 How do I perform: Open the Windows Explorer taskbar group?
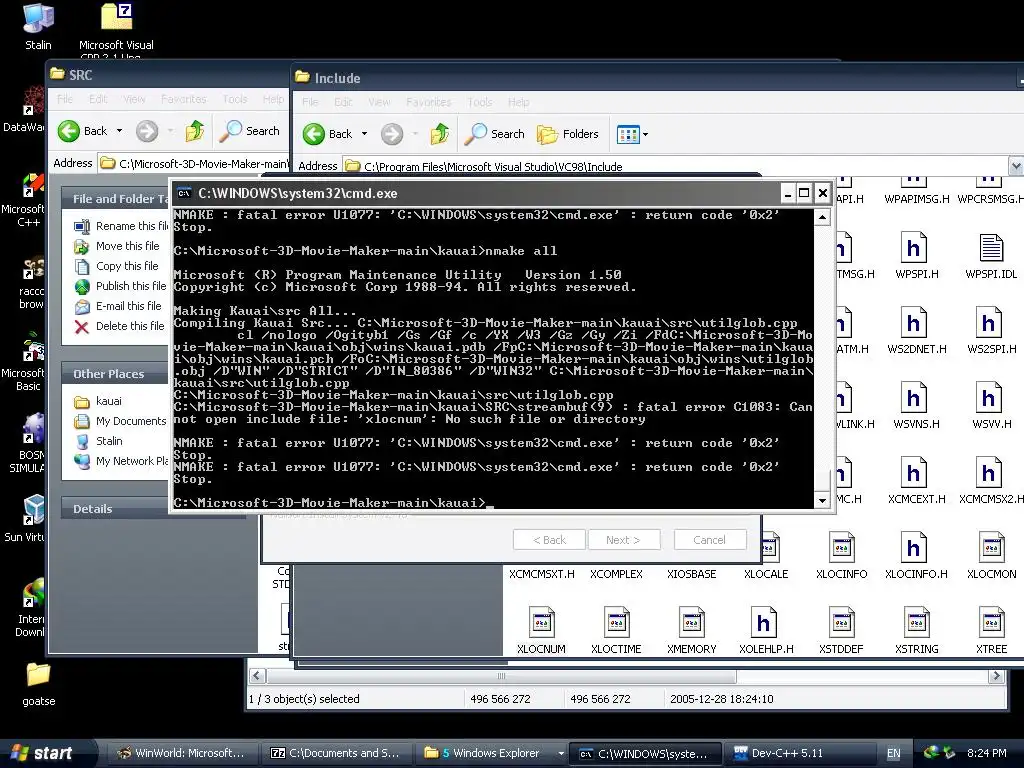click(492, 753)
